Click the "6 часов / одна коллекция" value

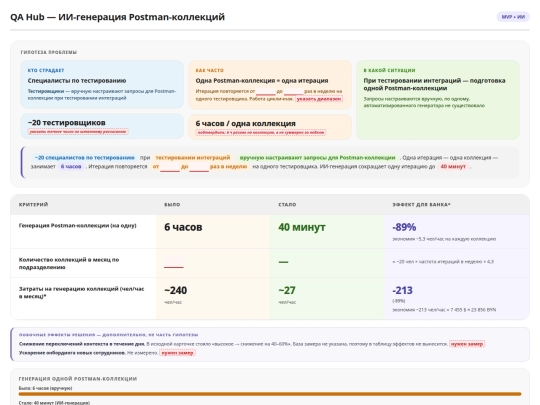(246, 123)
